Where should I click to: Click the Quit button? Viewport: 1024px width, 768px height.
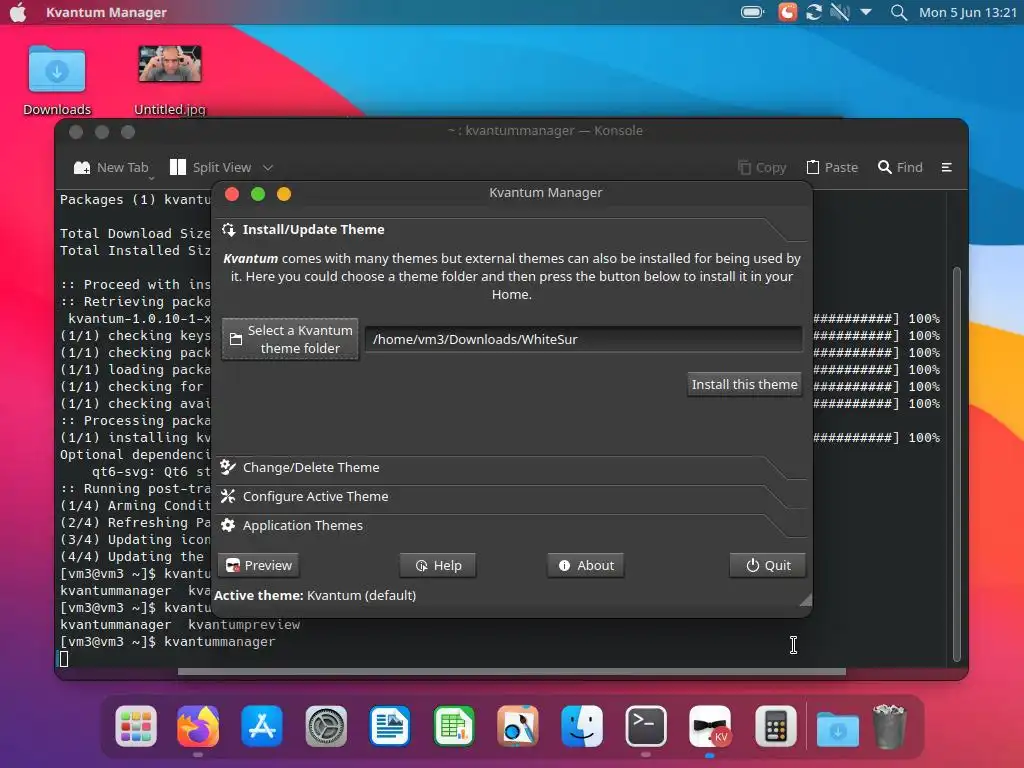pyautogui.click(x=767, y=566)
